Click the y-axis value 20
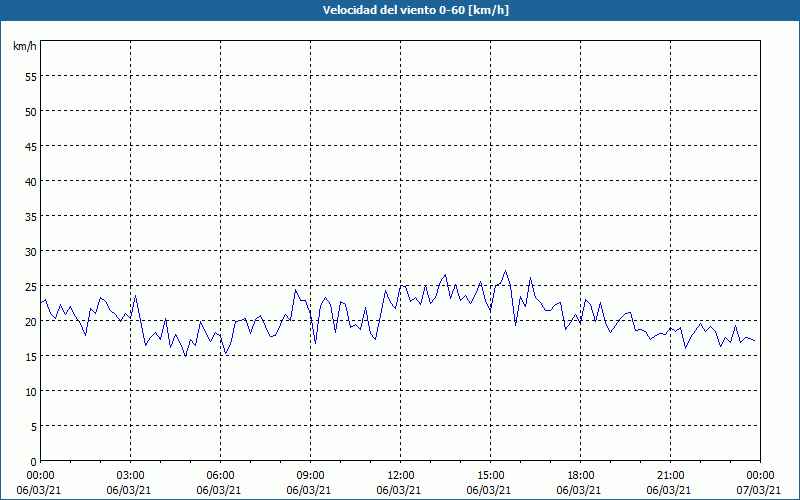 [31, 321]
